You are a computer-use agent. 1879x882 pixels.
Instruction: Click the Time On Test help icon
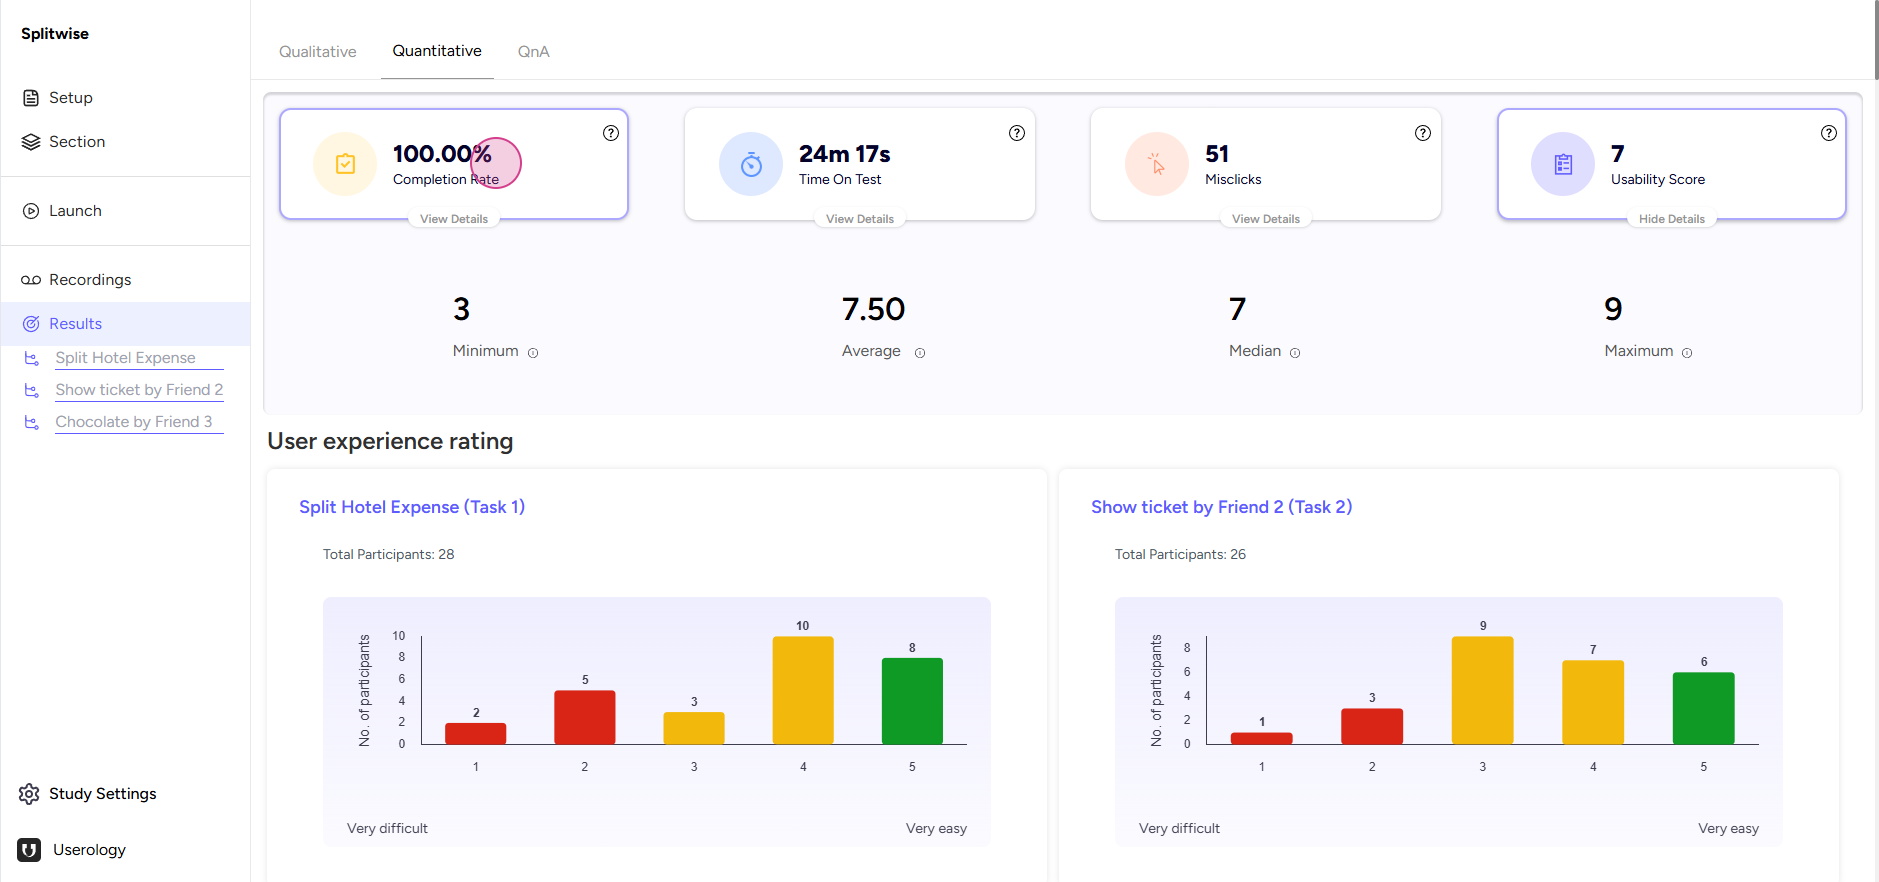tap(1017, 133)
